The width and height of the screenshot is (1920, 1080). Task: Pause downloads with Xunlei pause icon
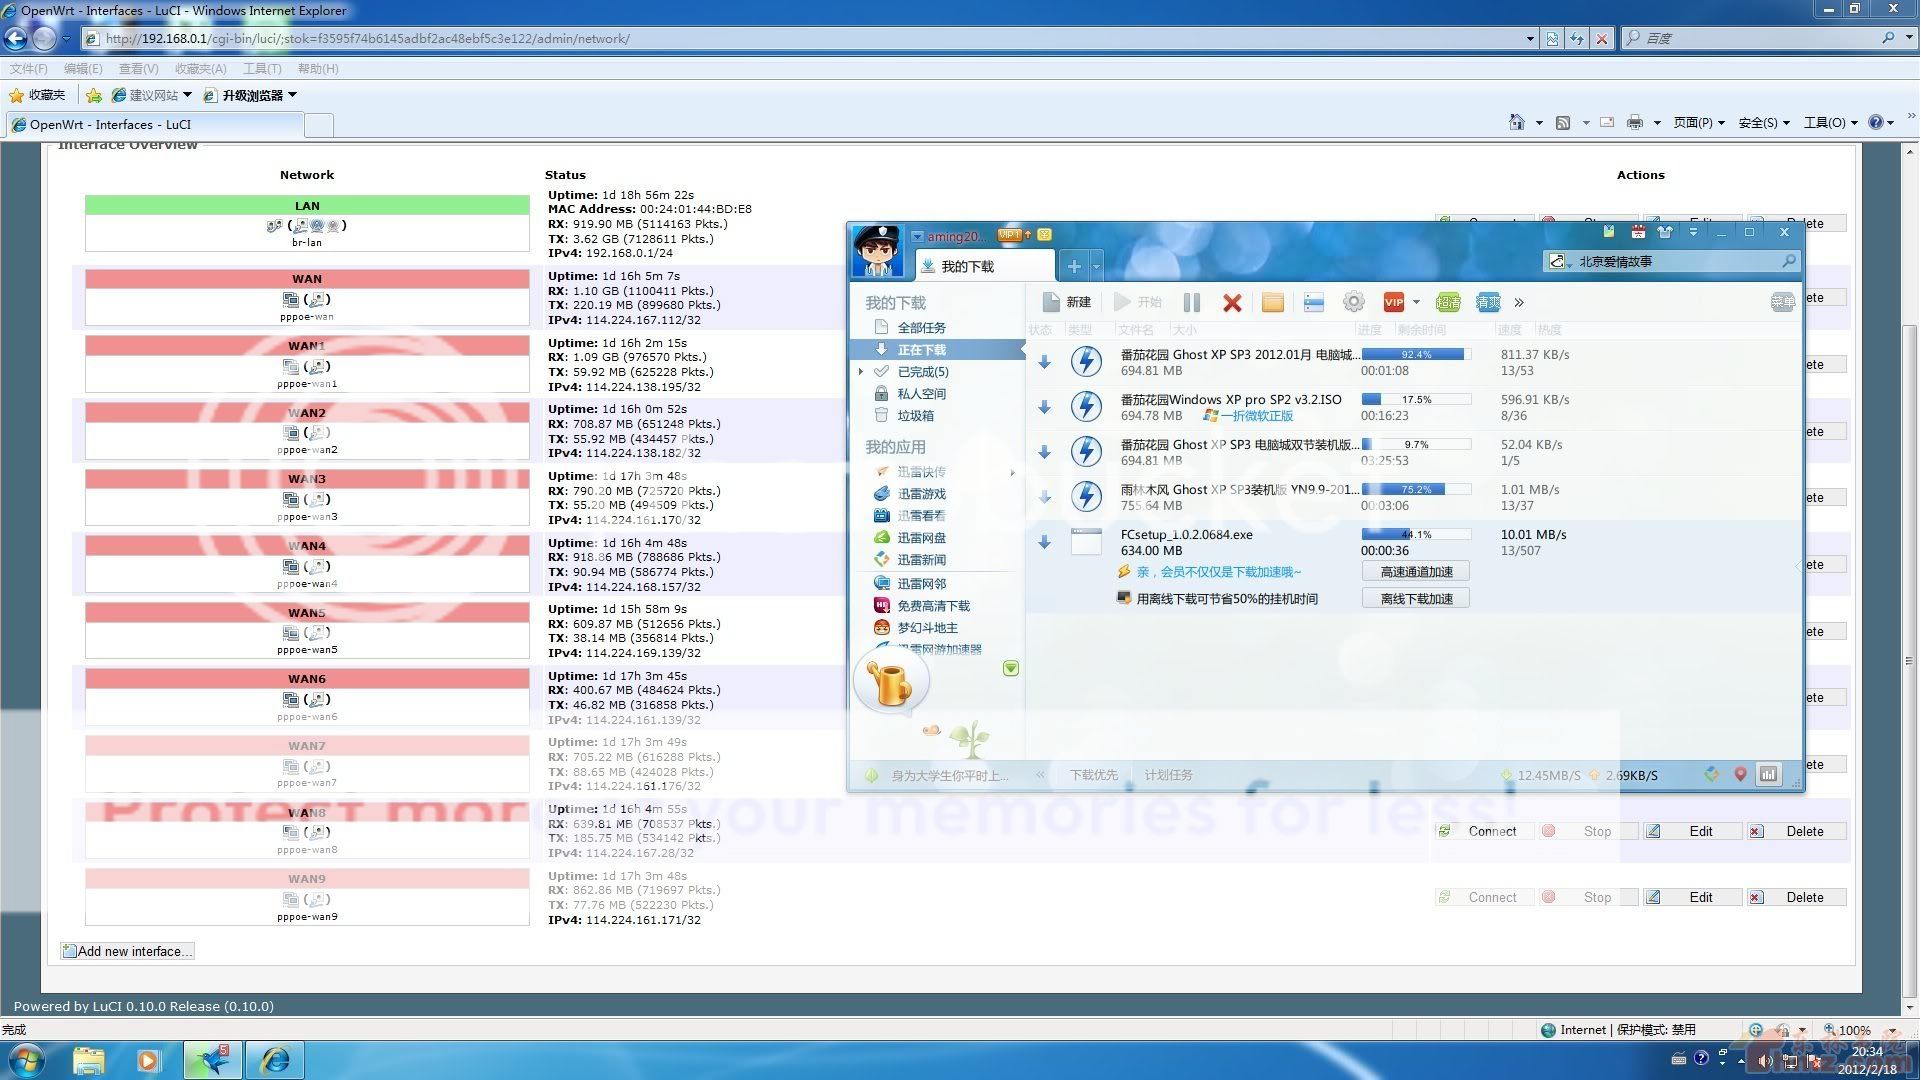[1191, 303]
